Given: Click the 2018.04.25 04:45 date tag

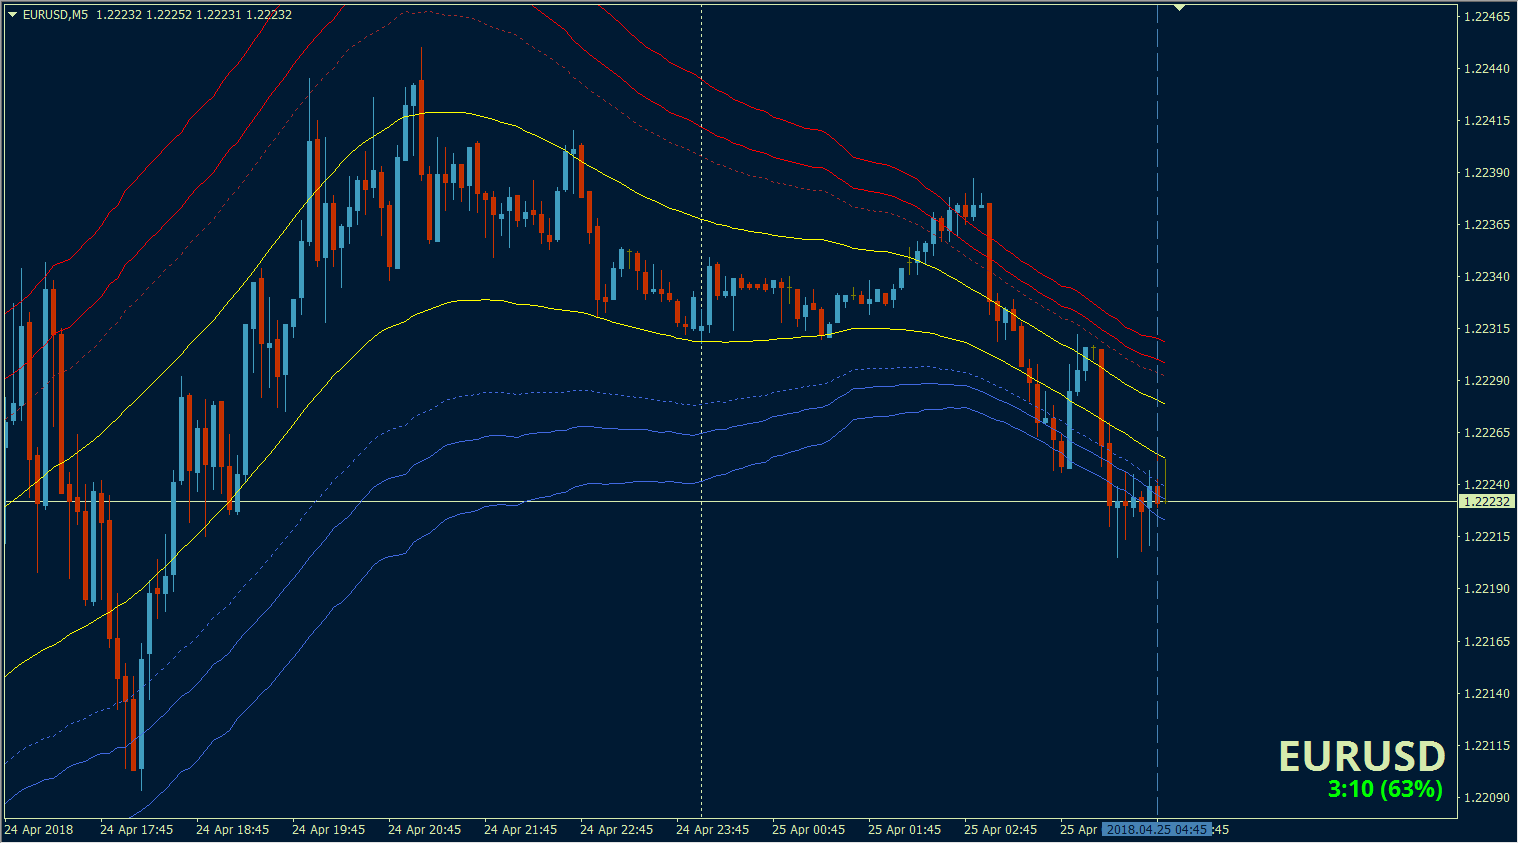Looking at the screenshot, I should [1157, 830].
